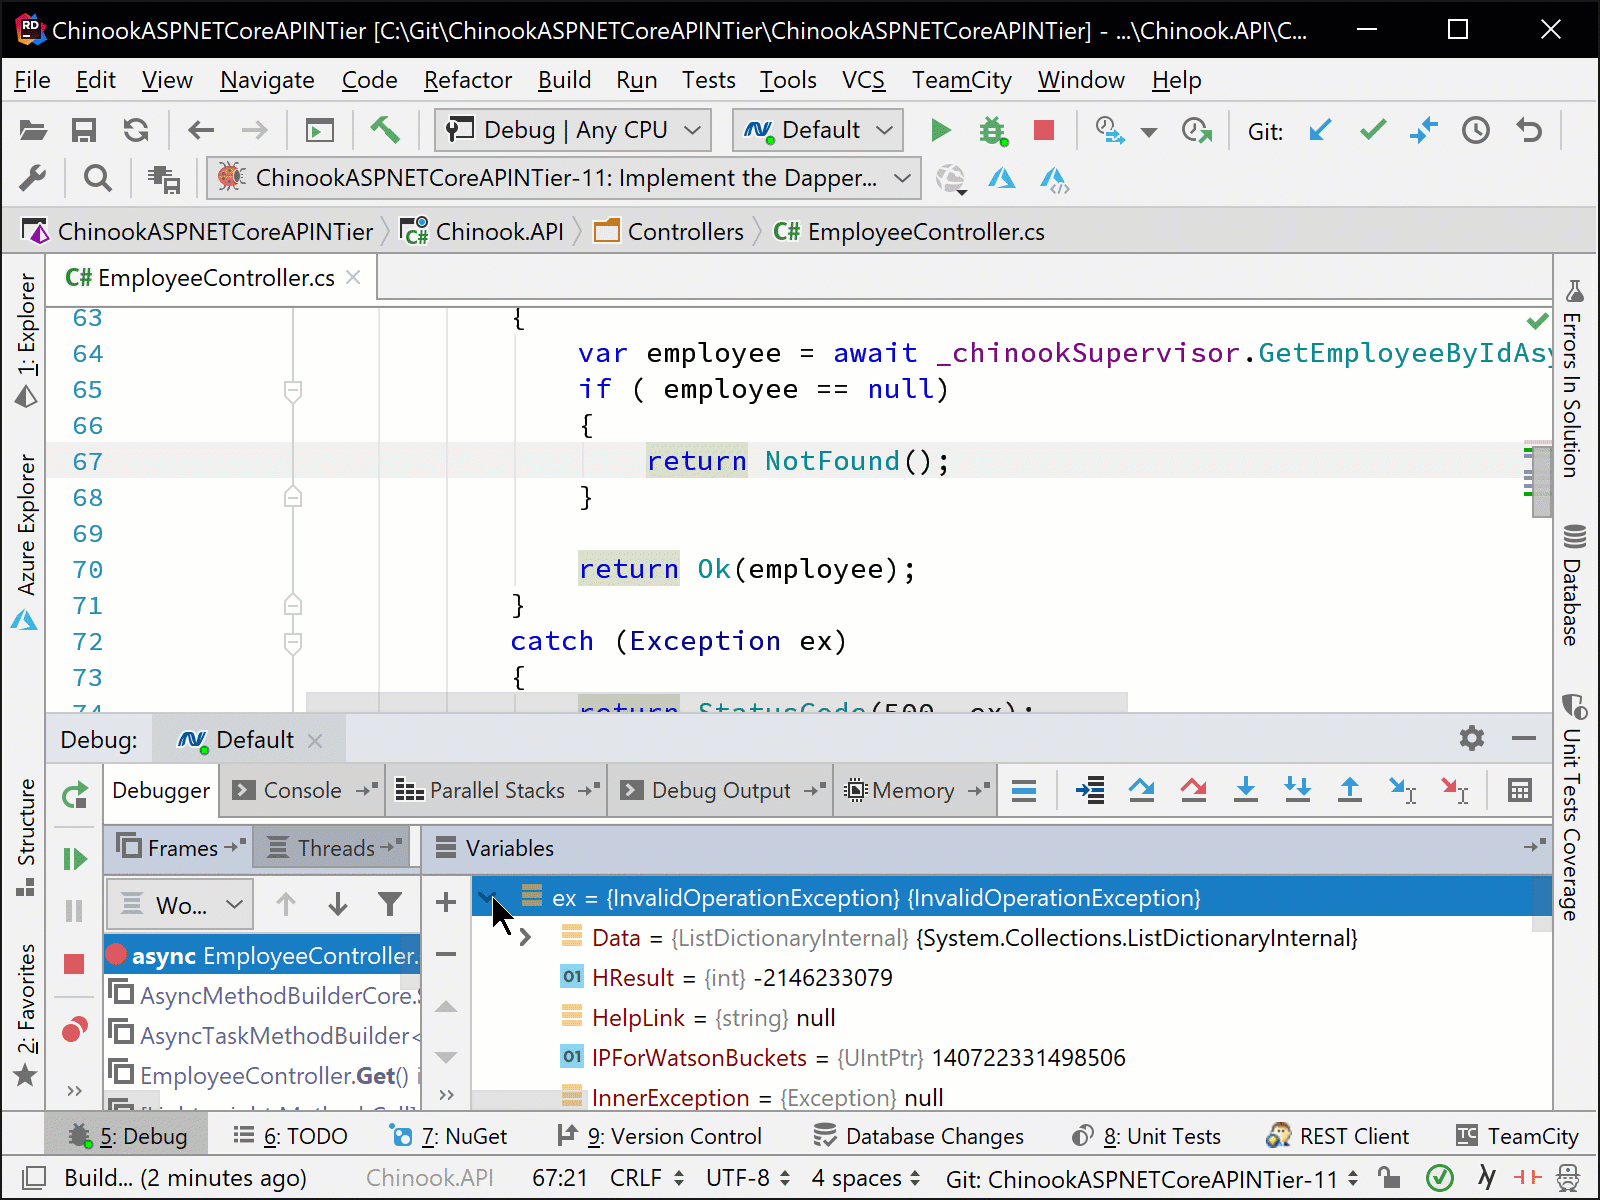Commit changes using the Git checkmark icon
Viewport: 1600px width, 1200px height.
[x=1372, y=130]
